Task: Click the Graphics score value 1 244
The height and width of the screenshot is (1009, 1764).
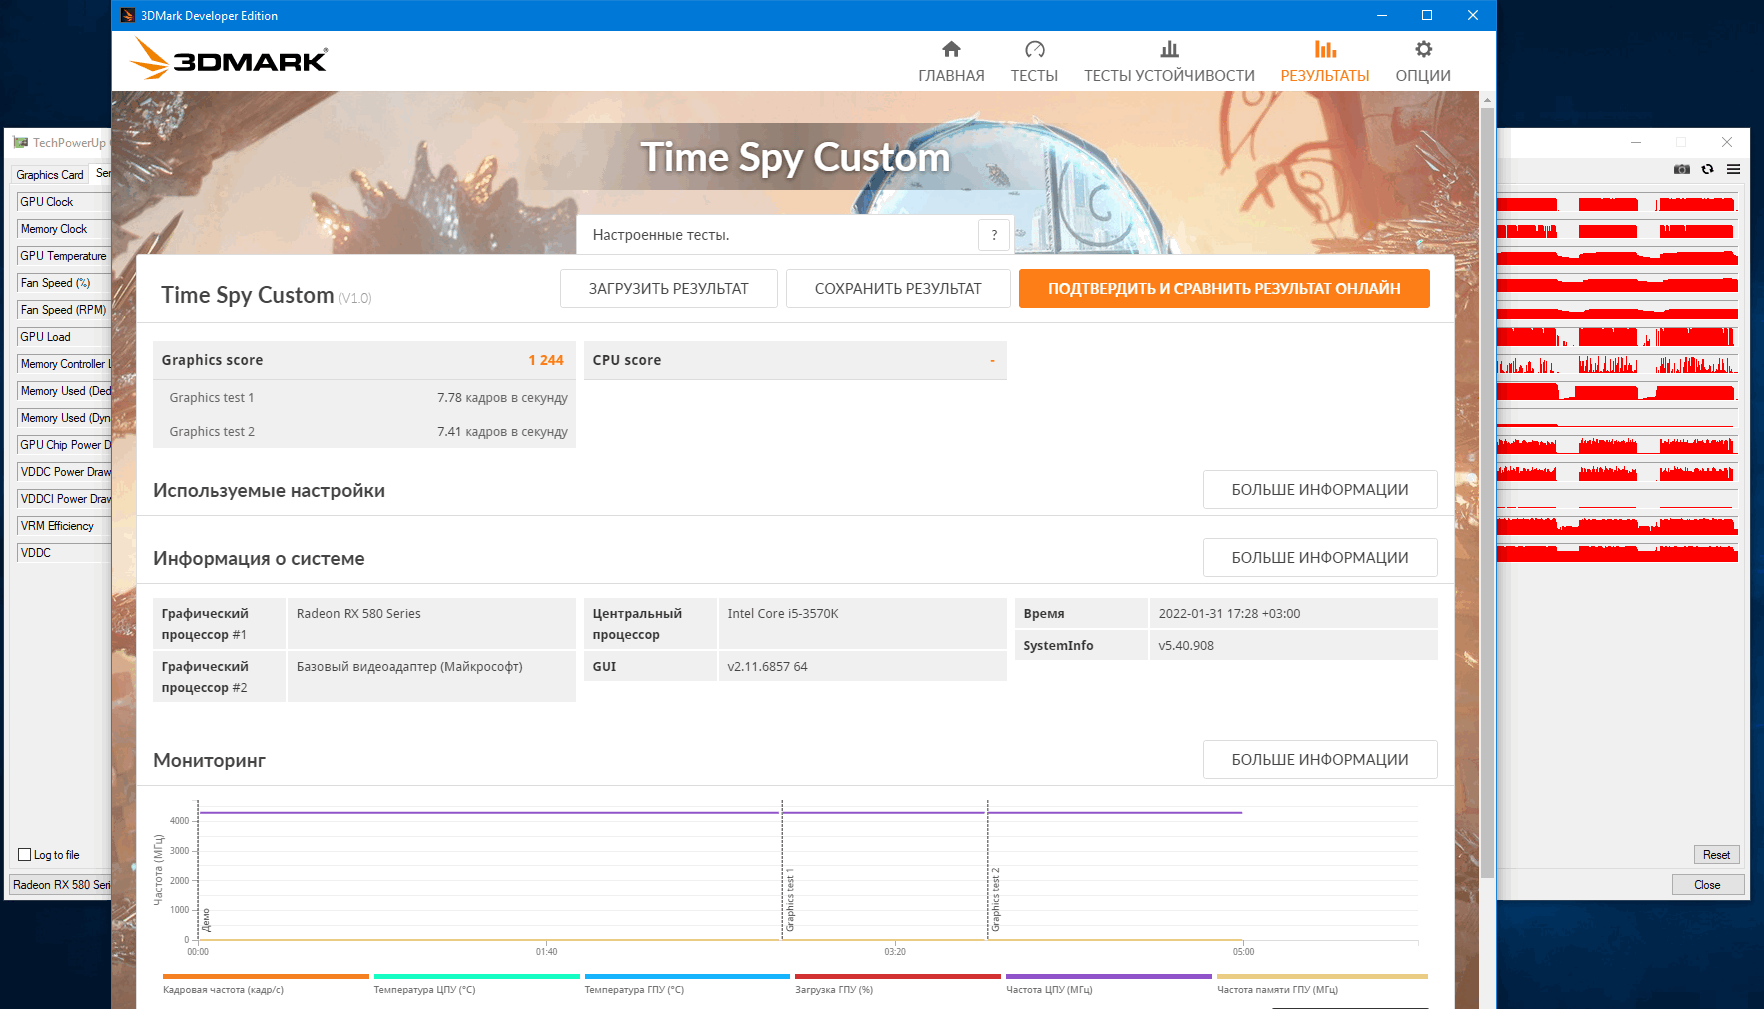Action: coord(546,360)
